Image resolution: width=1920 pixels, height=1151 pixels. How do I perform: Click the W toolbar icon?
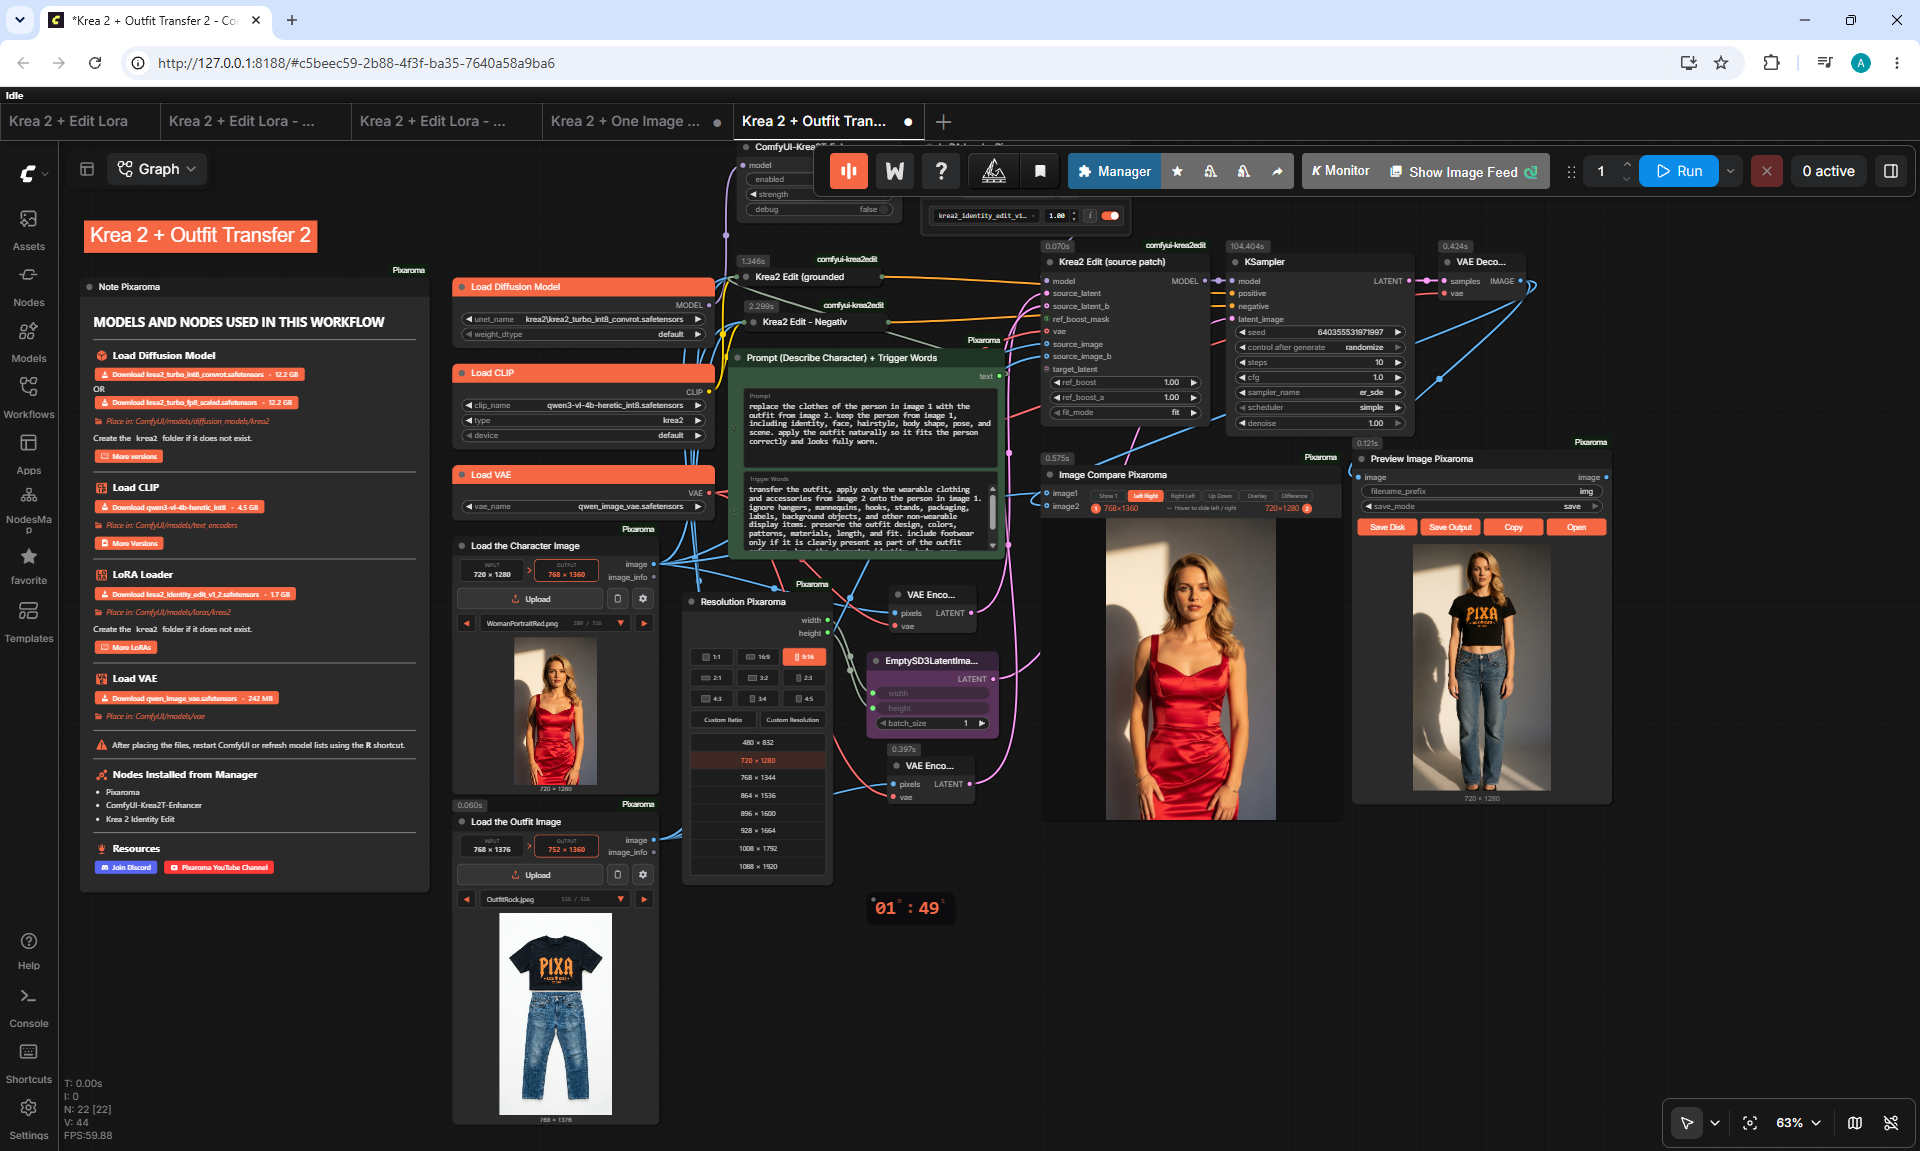(895, 171)
